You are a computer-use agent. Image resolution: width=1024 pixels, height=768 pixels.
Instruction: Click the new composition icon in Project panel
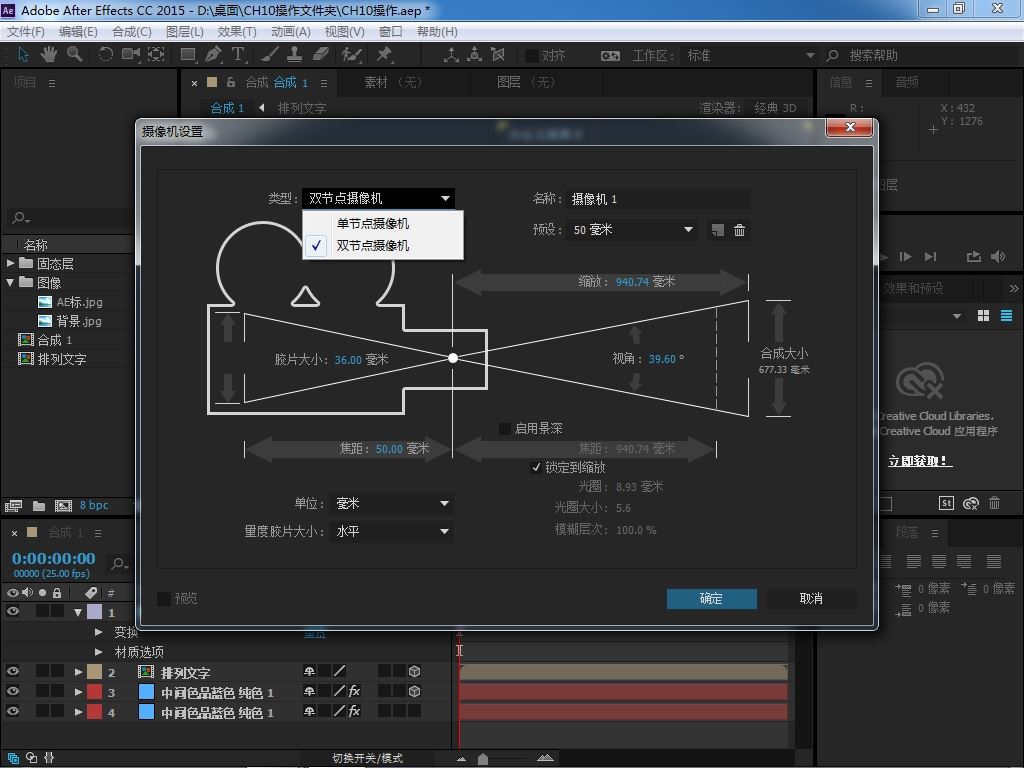pyautogui.click(x=63, y=505)
